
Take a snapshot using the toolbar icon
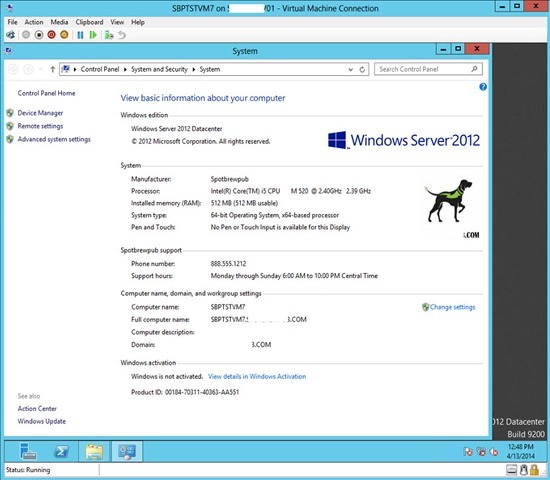click(x=109, y=35)
